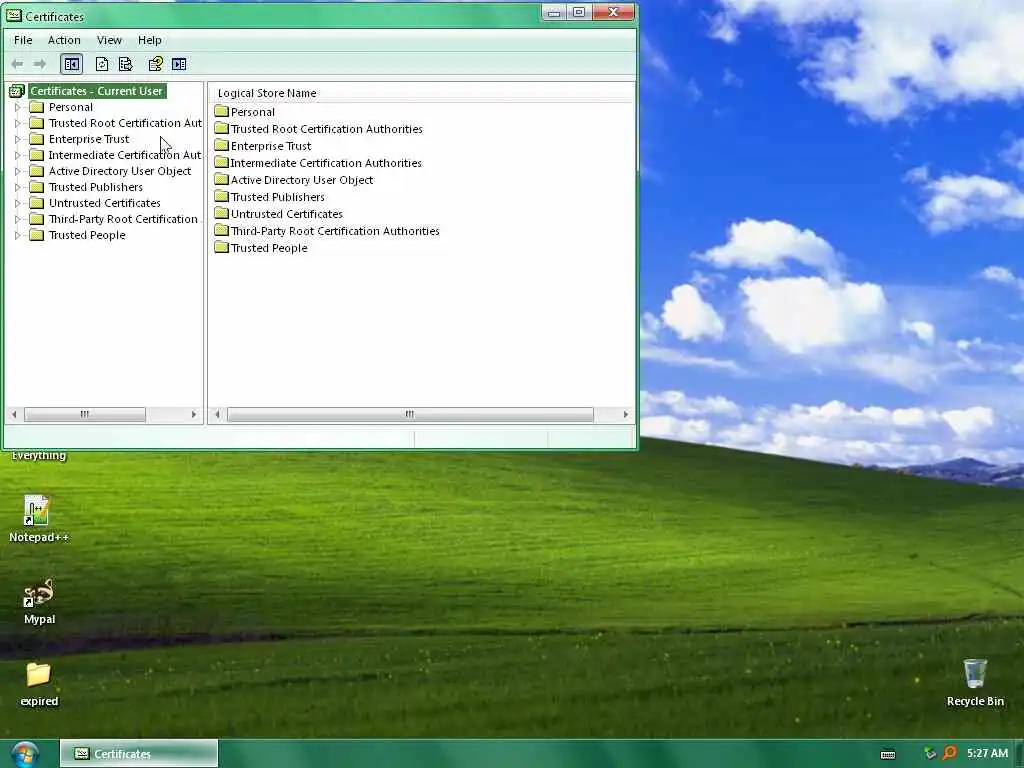Click Intermediate Certification Authorities list folder icon
The width and height of the screenshot is (1024, 768).
pos(221,162)
